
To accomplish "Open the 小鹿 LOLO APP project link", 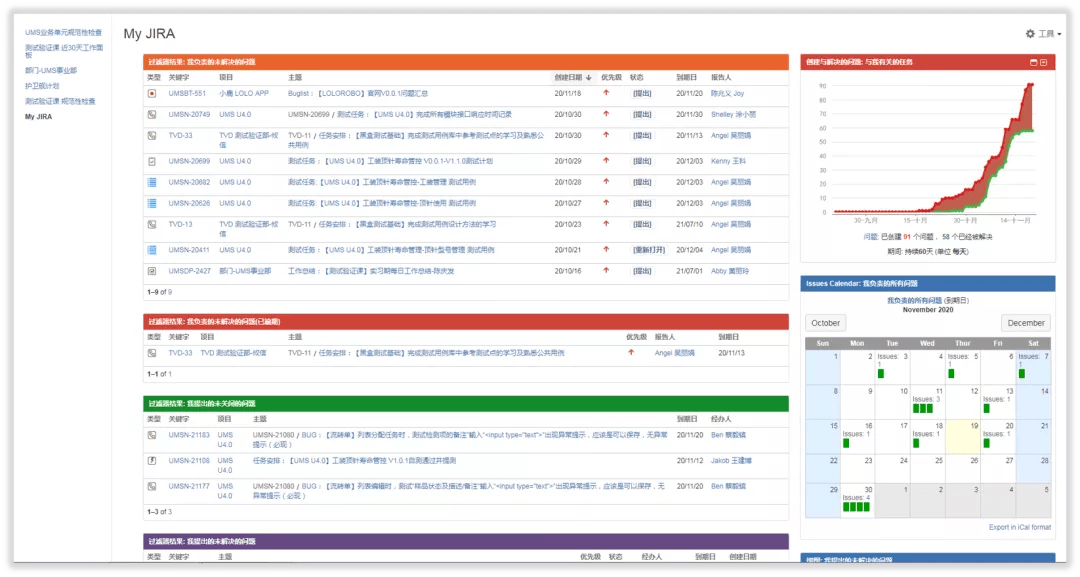I will 244,94.
